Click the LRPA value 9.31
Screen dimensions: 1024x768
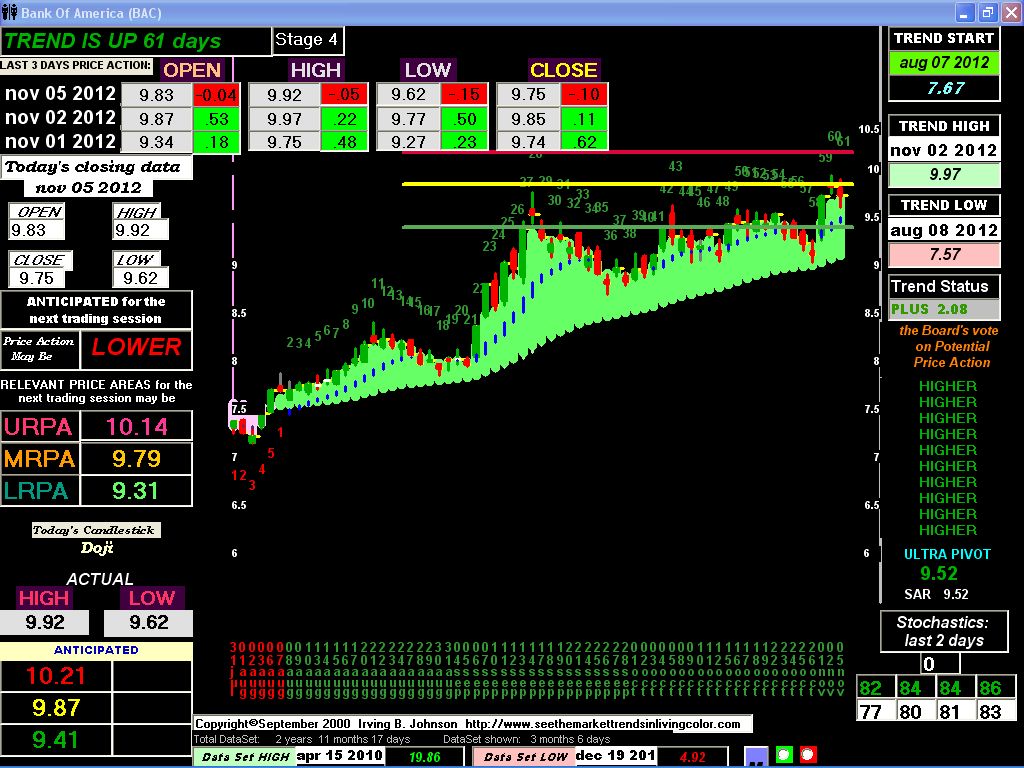(x=135, y=491)
